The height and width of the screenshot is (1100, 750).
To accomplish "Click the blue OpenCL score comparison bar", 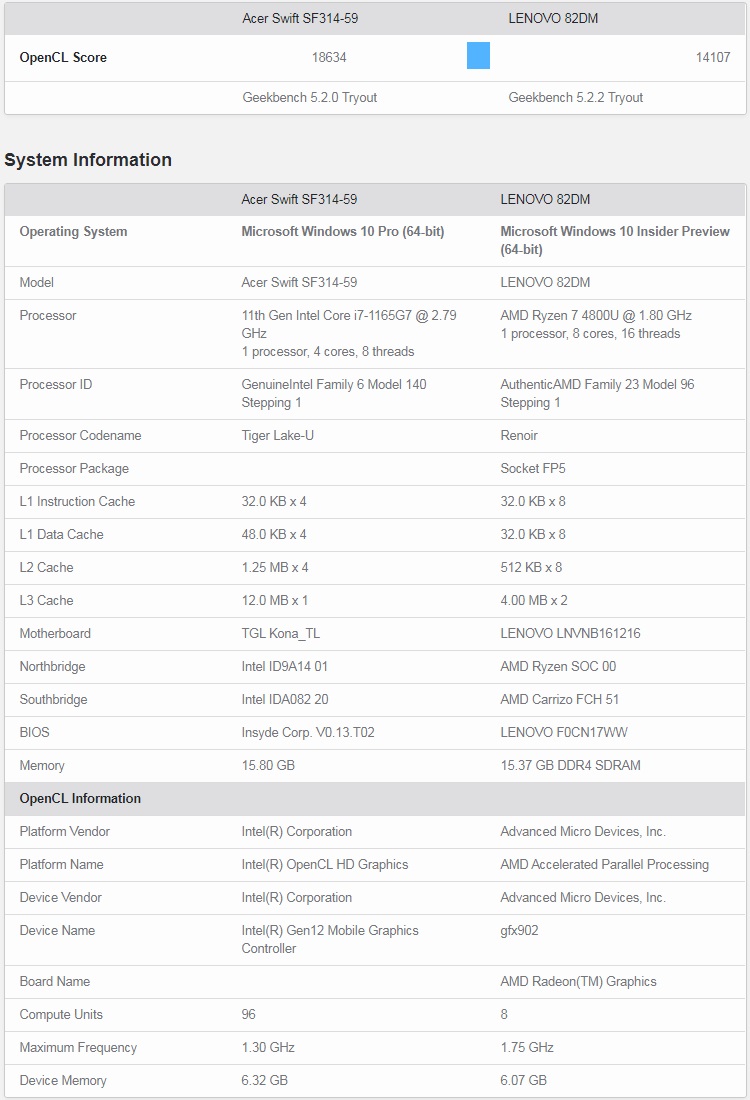I will (478, 56).
